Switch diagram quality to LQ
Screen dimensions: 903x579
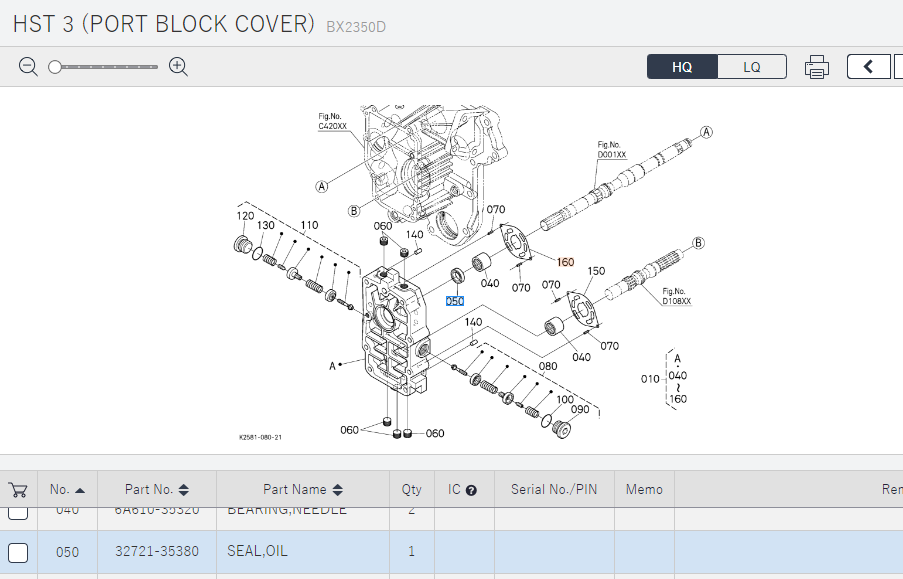[752, 67]
